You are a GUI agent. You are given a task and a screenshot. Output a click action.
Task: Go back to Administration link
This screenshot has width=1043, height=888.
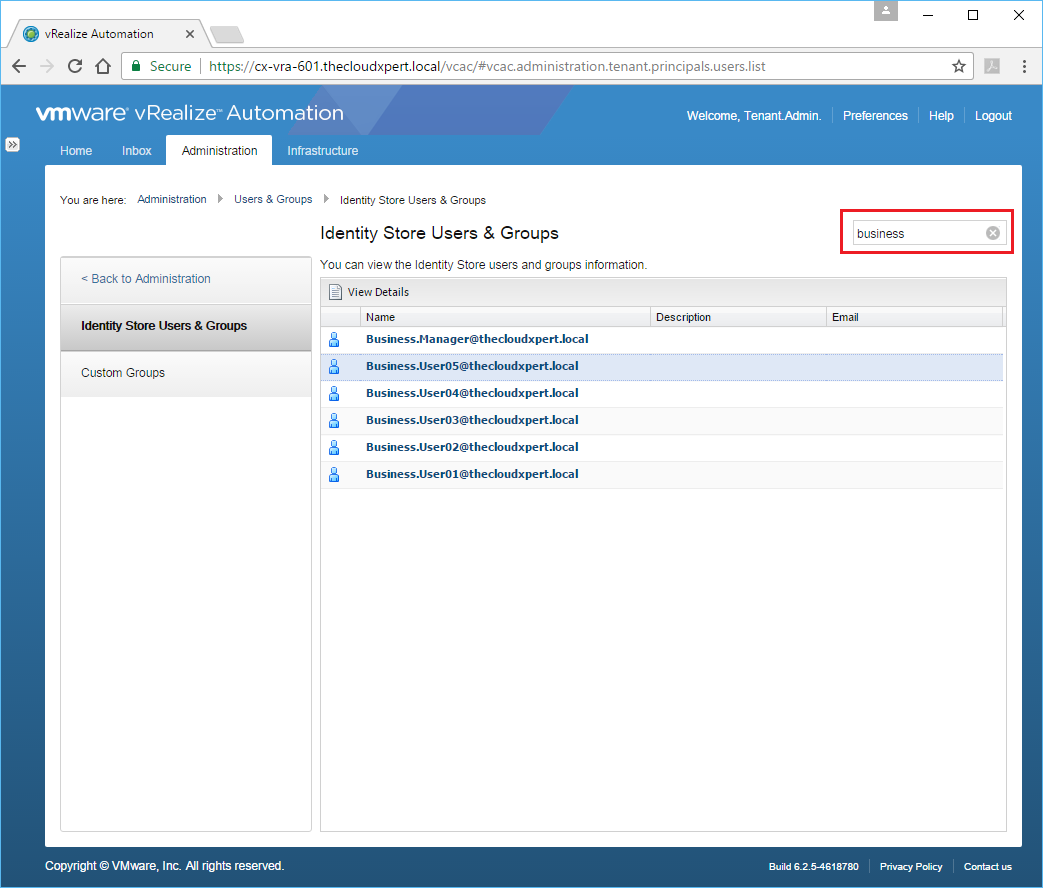[146, 279]
